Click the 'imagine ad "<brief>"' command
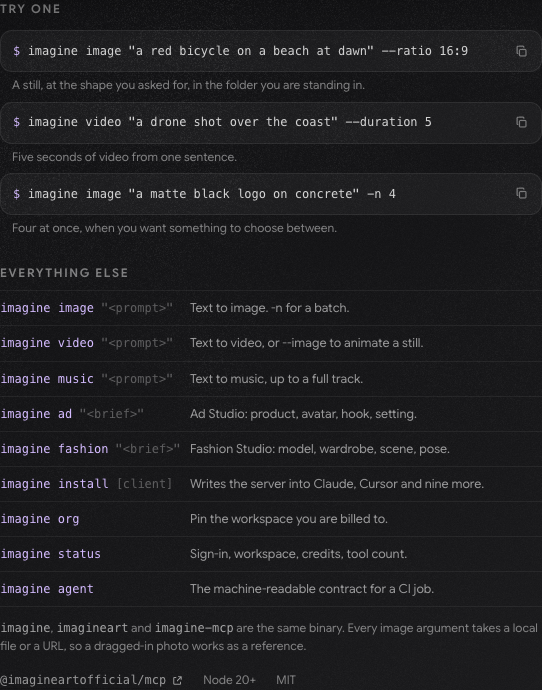This screenshot has height=690, width=542. (x=72, y=414)
